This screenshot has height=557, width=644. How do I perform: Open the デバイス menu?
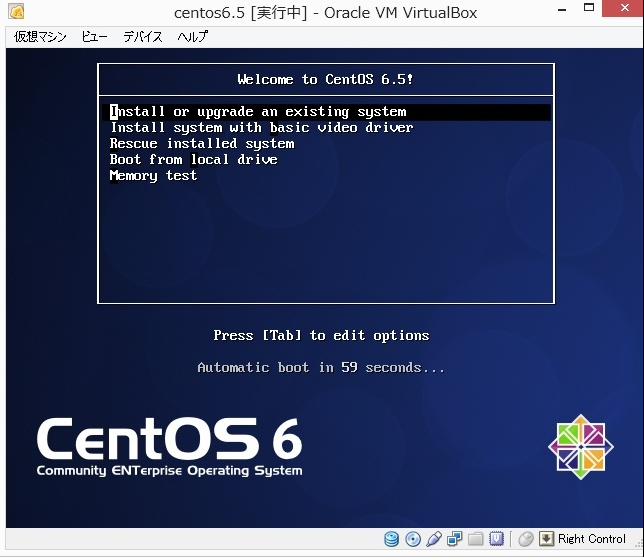tap(143, 37)
